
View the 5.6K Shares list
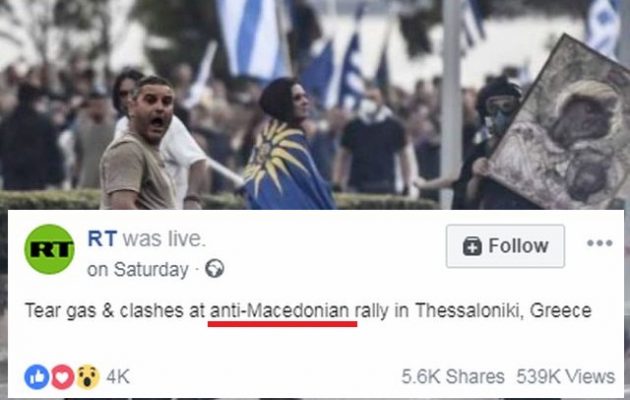(453, 377)
